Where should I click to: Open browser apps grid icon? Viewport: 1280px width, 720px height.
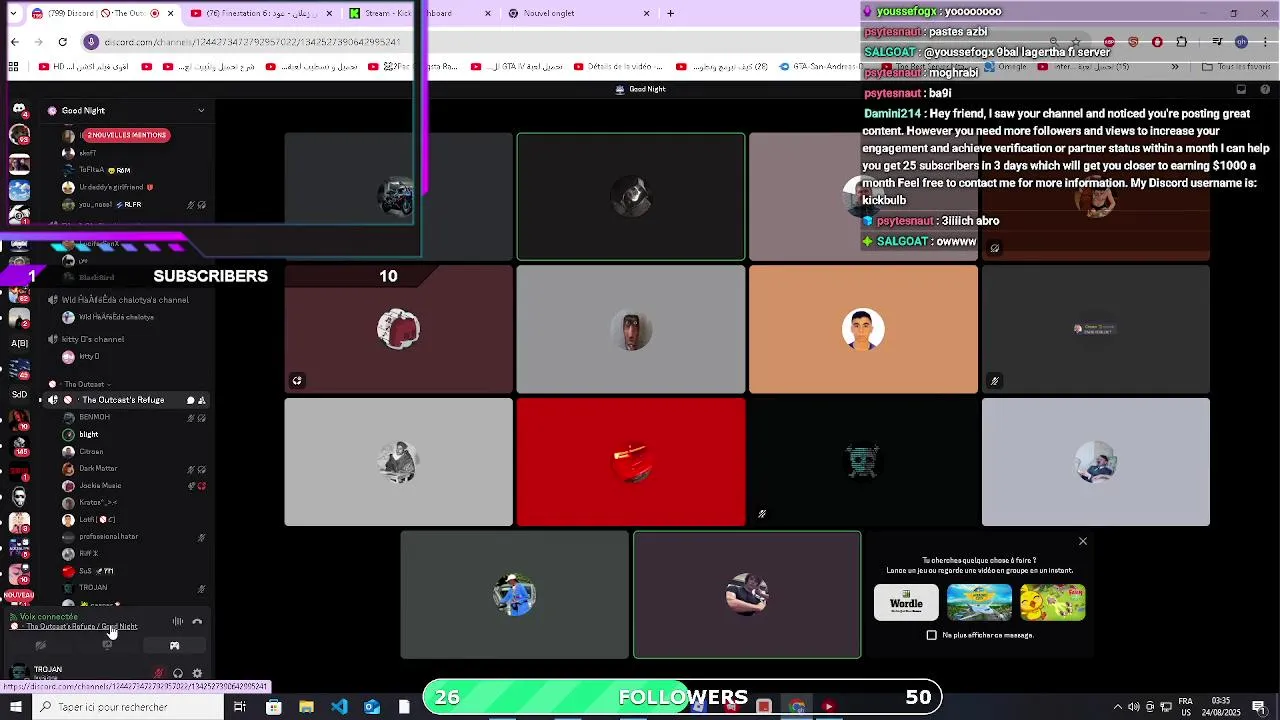click(x=13, y=66)
